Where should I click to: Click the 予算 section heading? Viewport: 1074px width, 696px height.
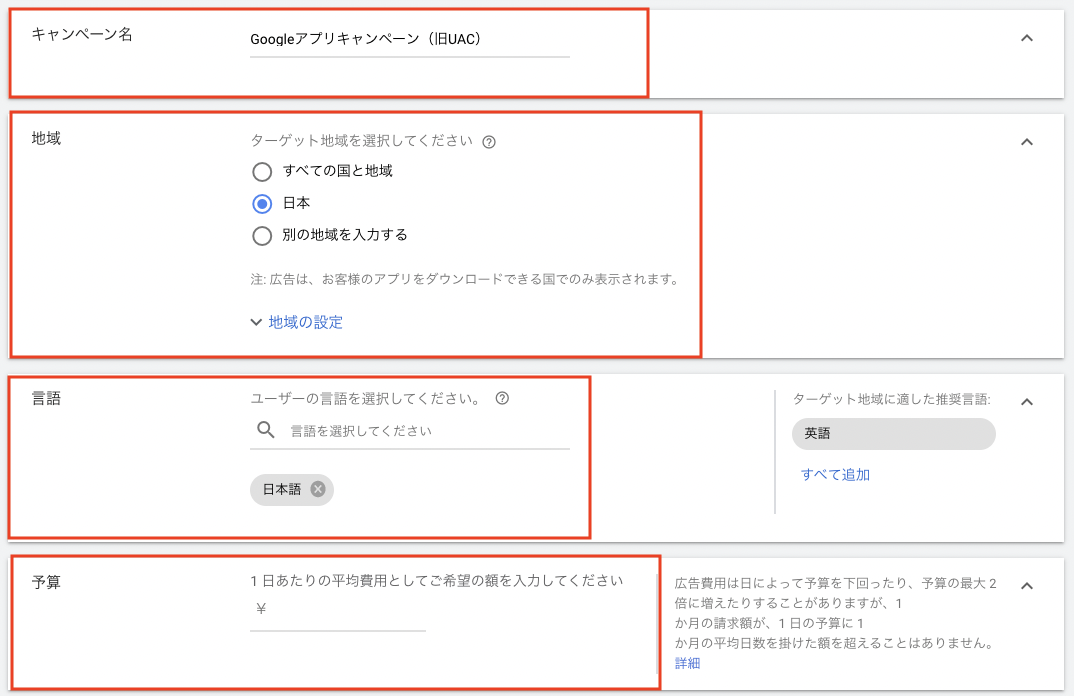click(46, 581)
